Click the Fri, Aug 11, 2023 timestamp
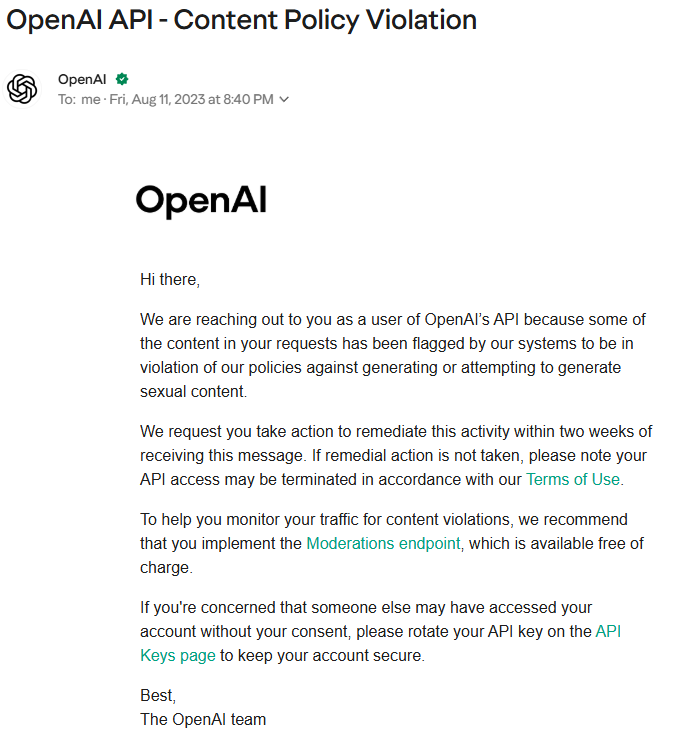 click(191, 99)
